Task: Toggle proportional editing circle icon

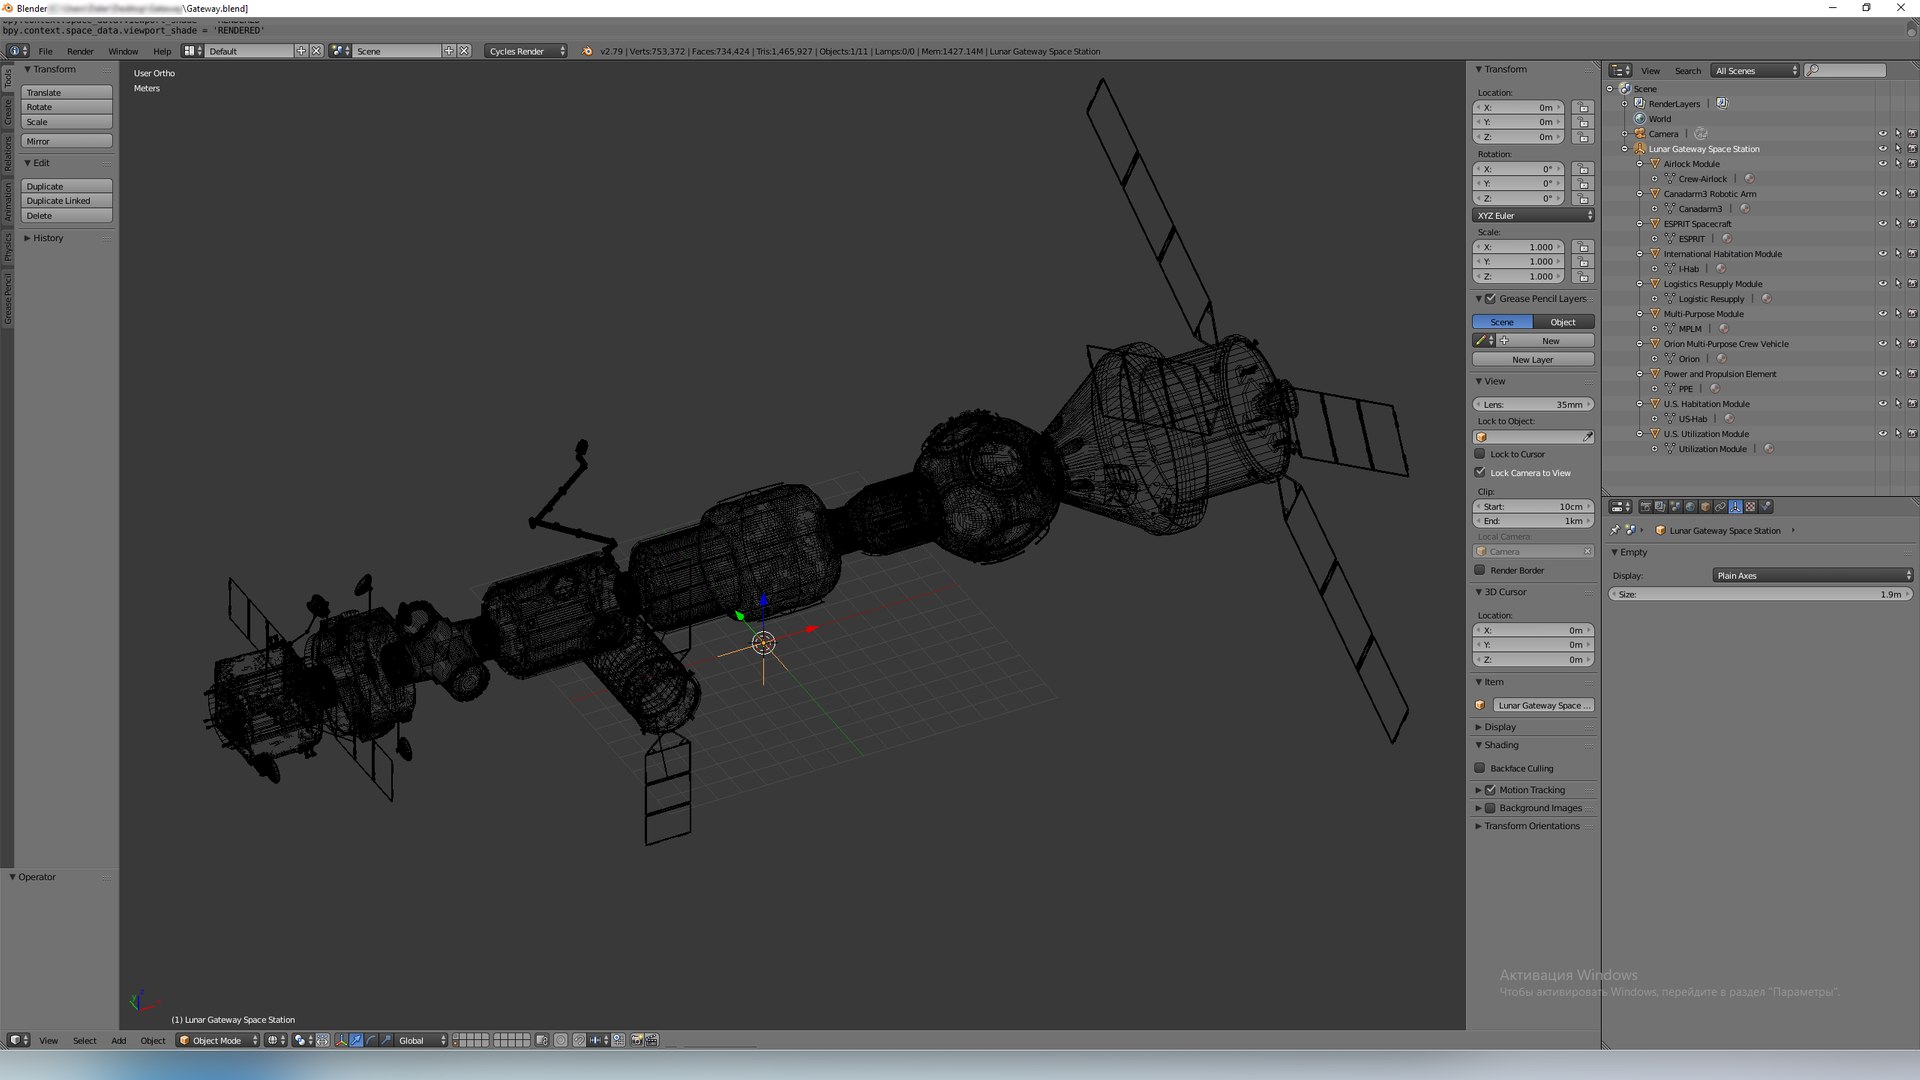Action: pos(561,1040)
